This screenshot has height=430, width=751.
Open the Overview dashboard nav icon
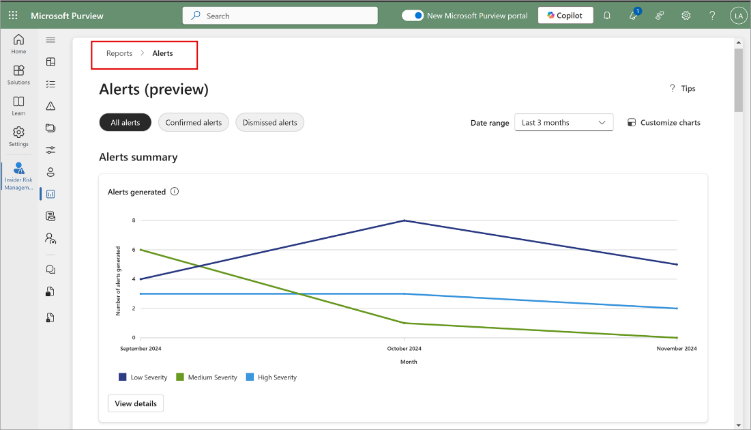50,62
